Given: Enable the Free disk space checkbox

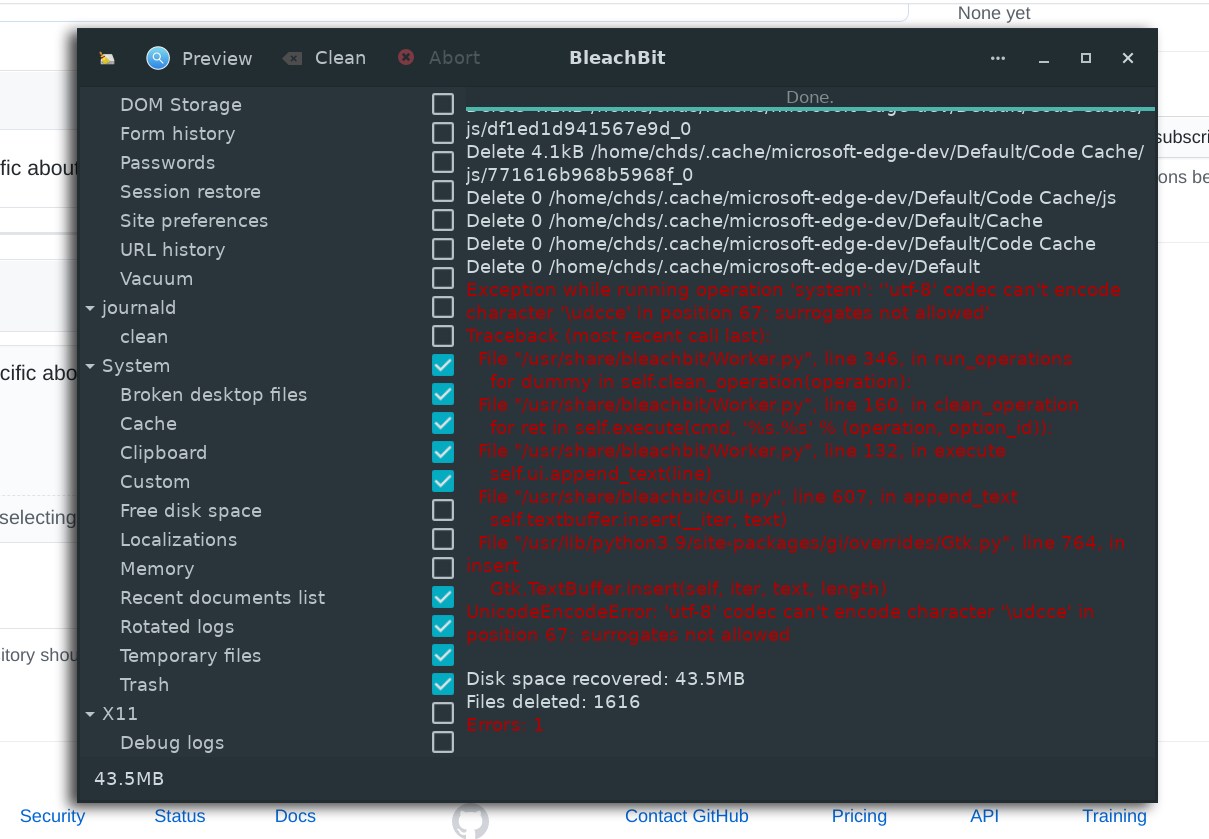Looking at the screenshot, I should pos(442,510).
